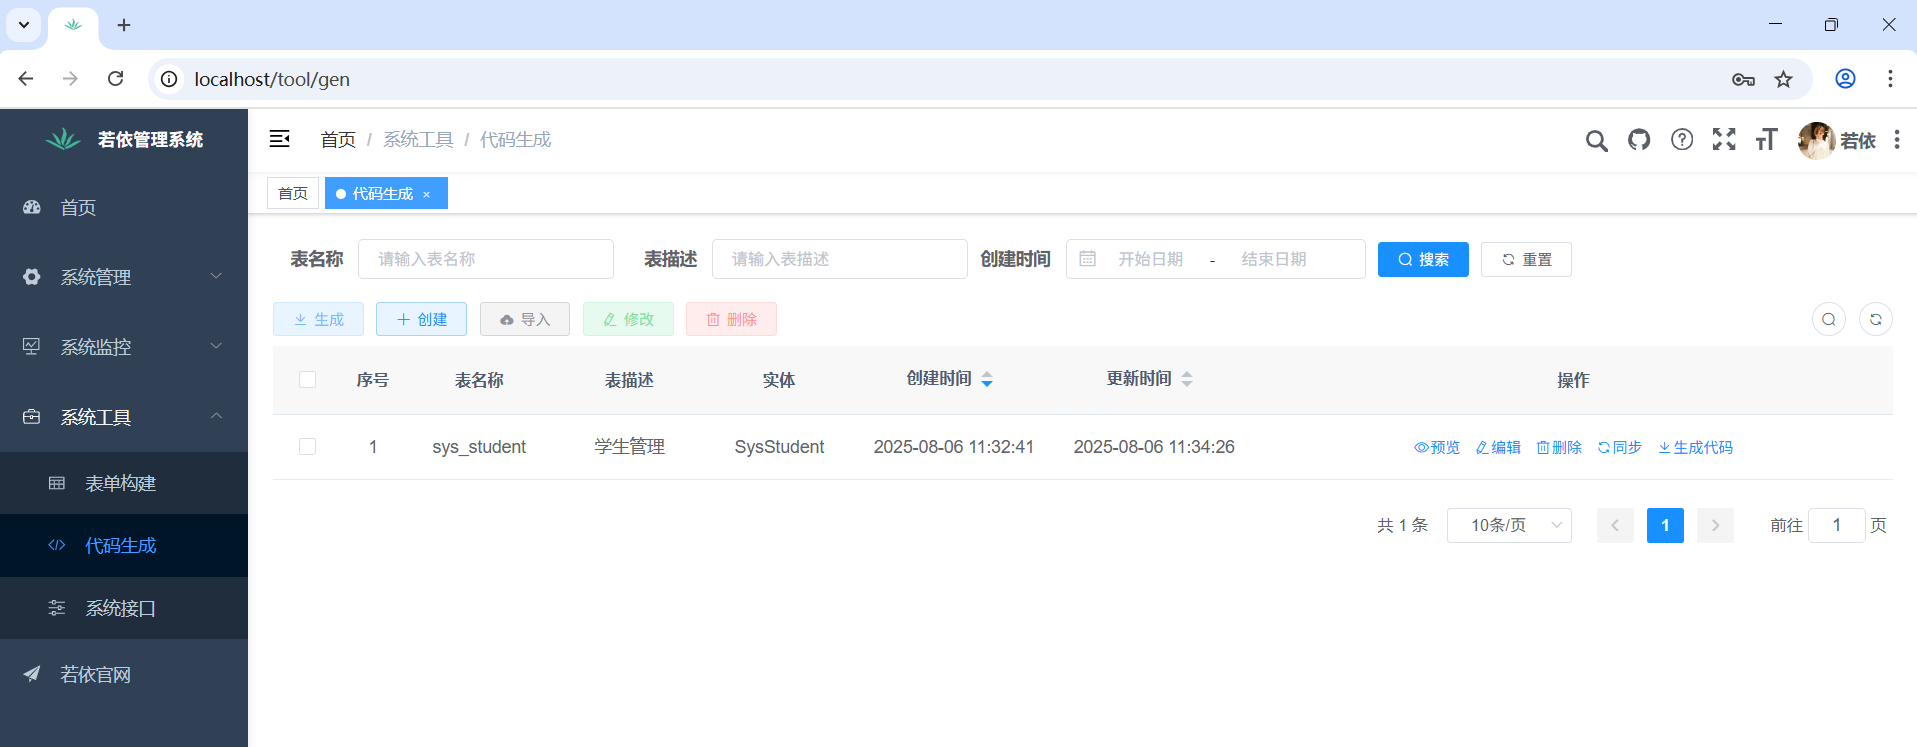
Task: Check the sys_student row checkbox
Action: pos(308,447)
